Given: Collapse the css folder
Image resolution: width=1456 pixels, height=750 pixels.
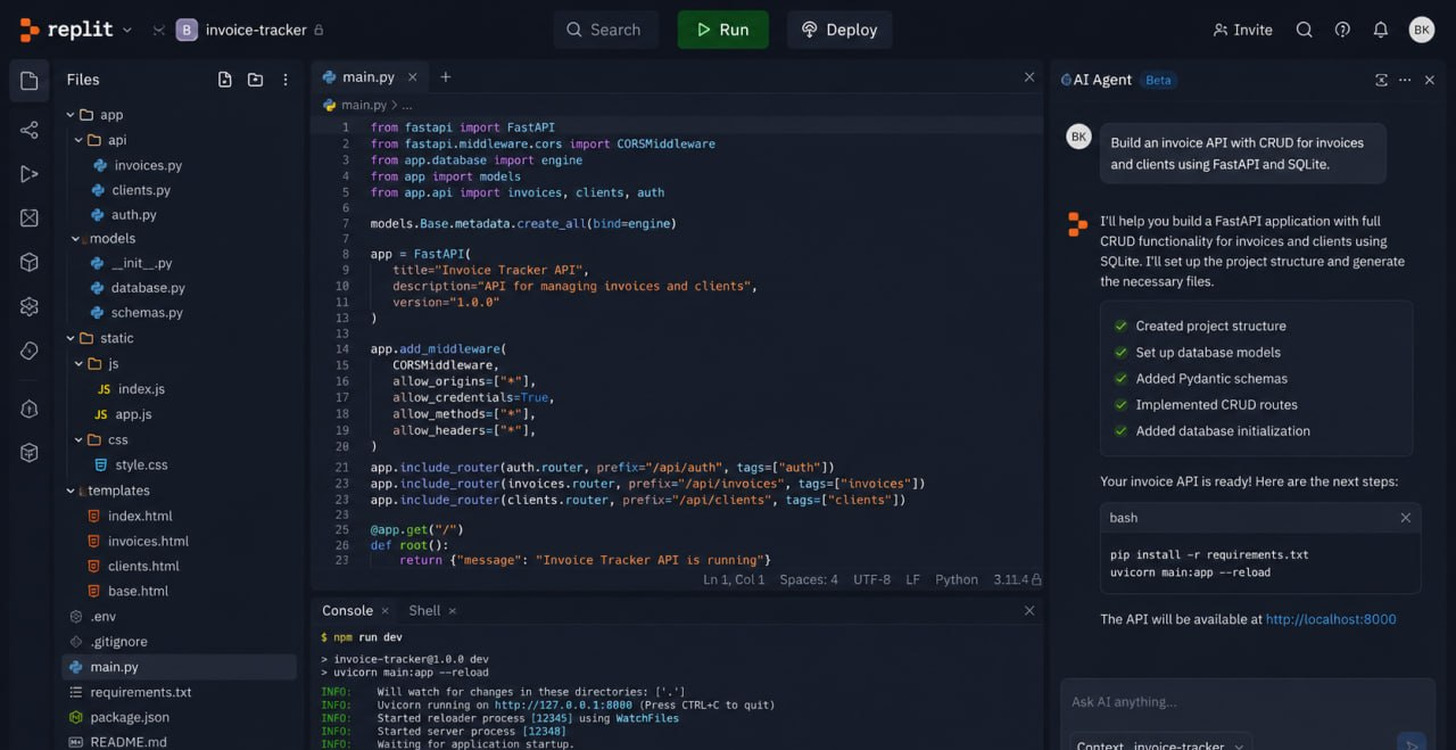Looking at the screenshot, I should (78, 440).
